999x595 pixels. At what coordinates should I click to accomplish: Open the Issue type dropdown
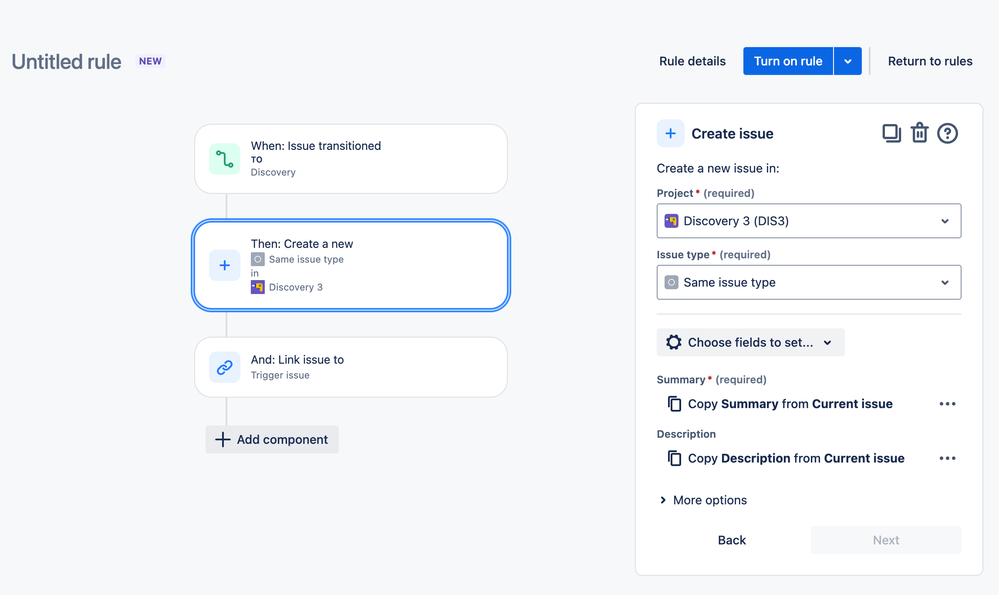click(809, 282)
